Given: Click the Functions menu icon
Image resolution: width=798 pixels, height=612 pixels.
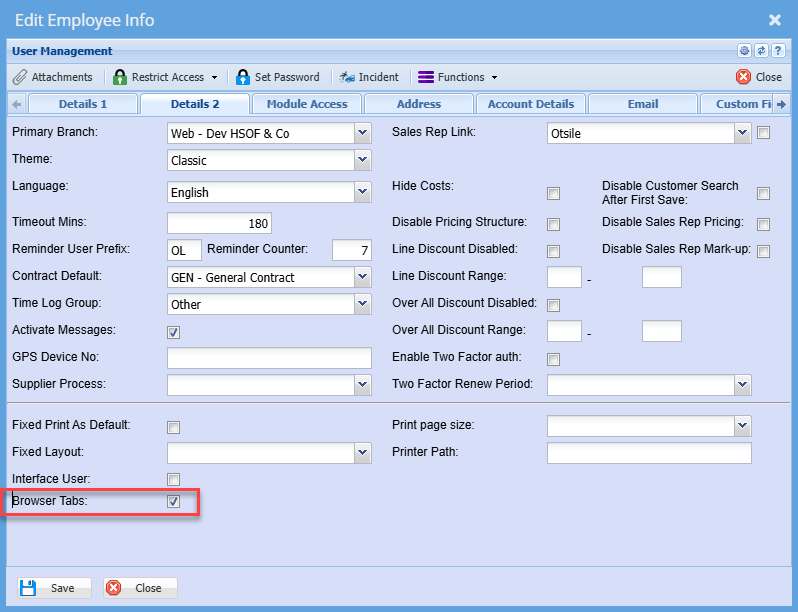Looking at the screenshot, I should 426,77.
